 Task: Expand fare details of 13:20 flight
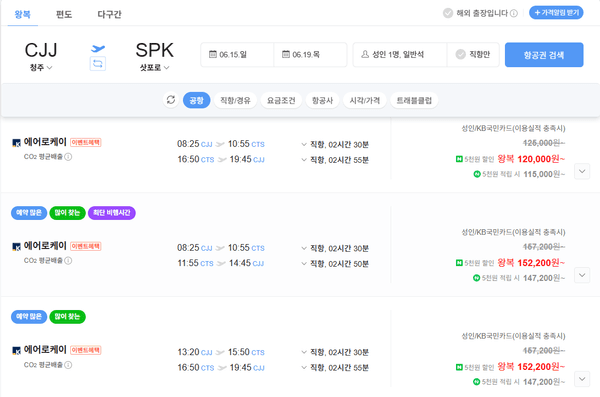point(582,379)
